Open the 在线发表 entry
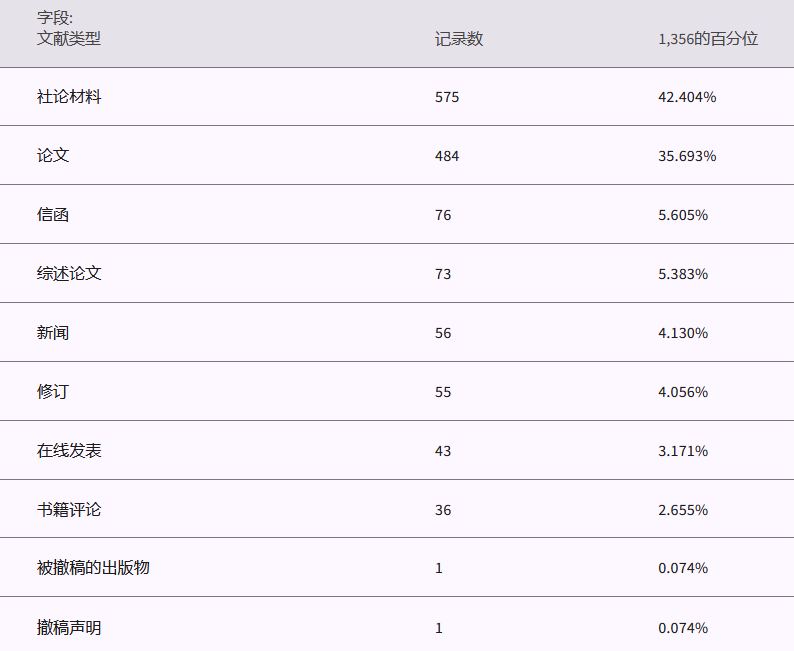The image size is (794, 651). 69,451
